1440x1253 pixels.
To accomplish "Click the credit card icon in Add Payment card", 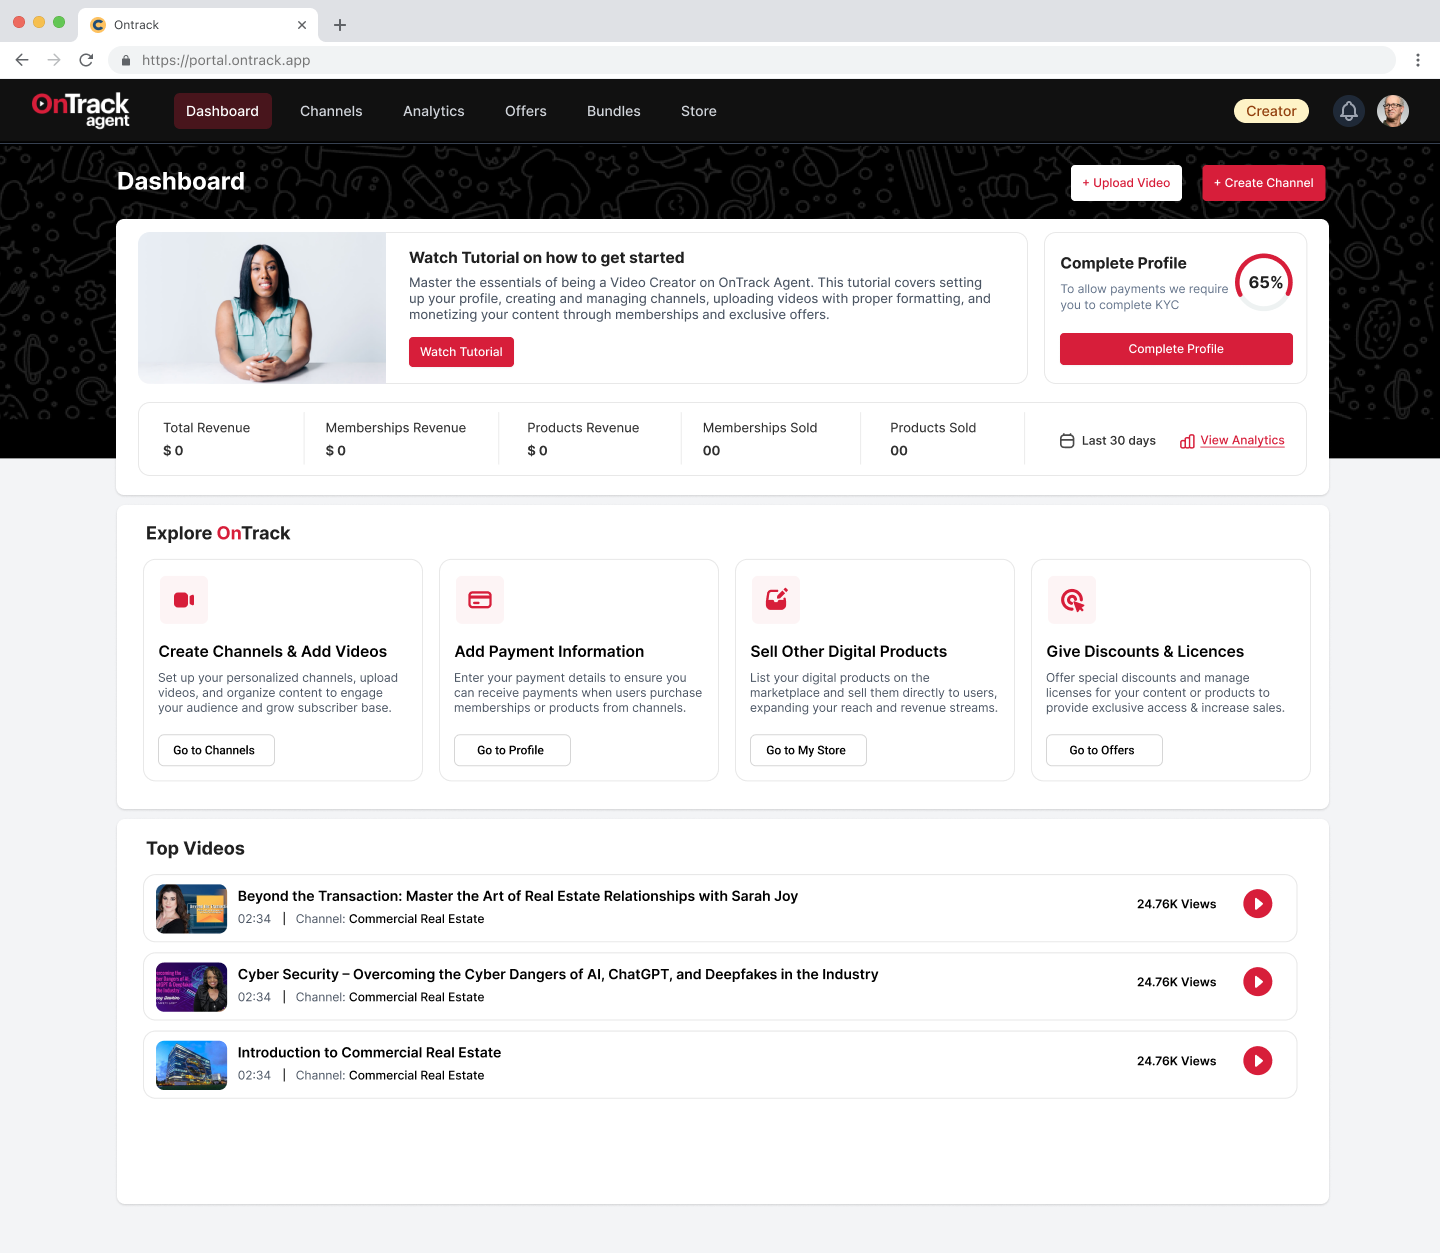I will [480, 600].
